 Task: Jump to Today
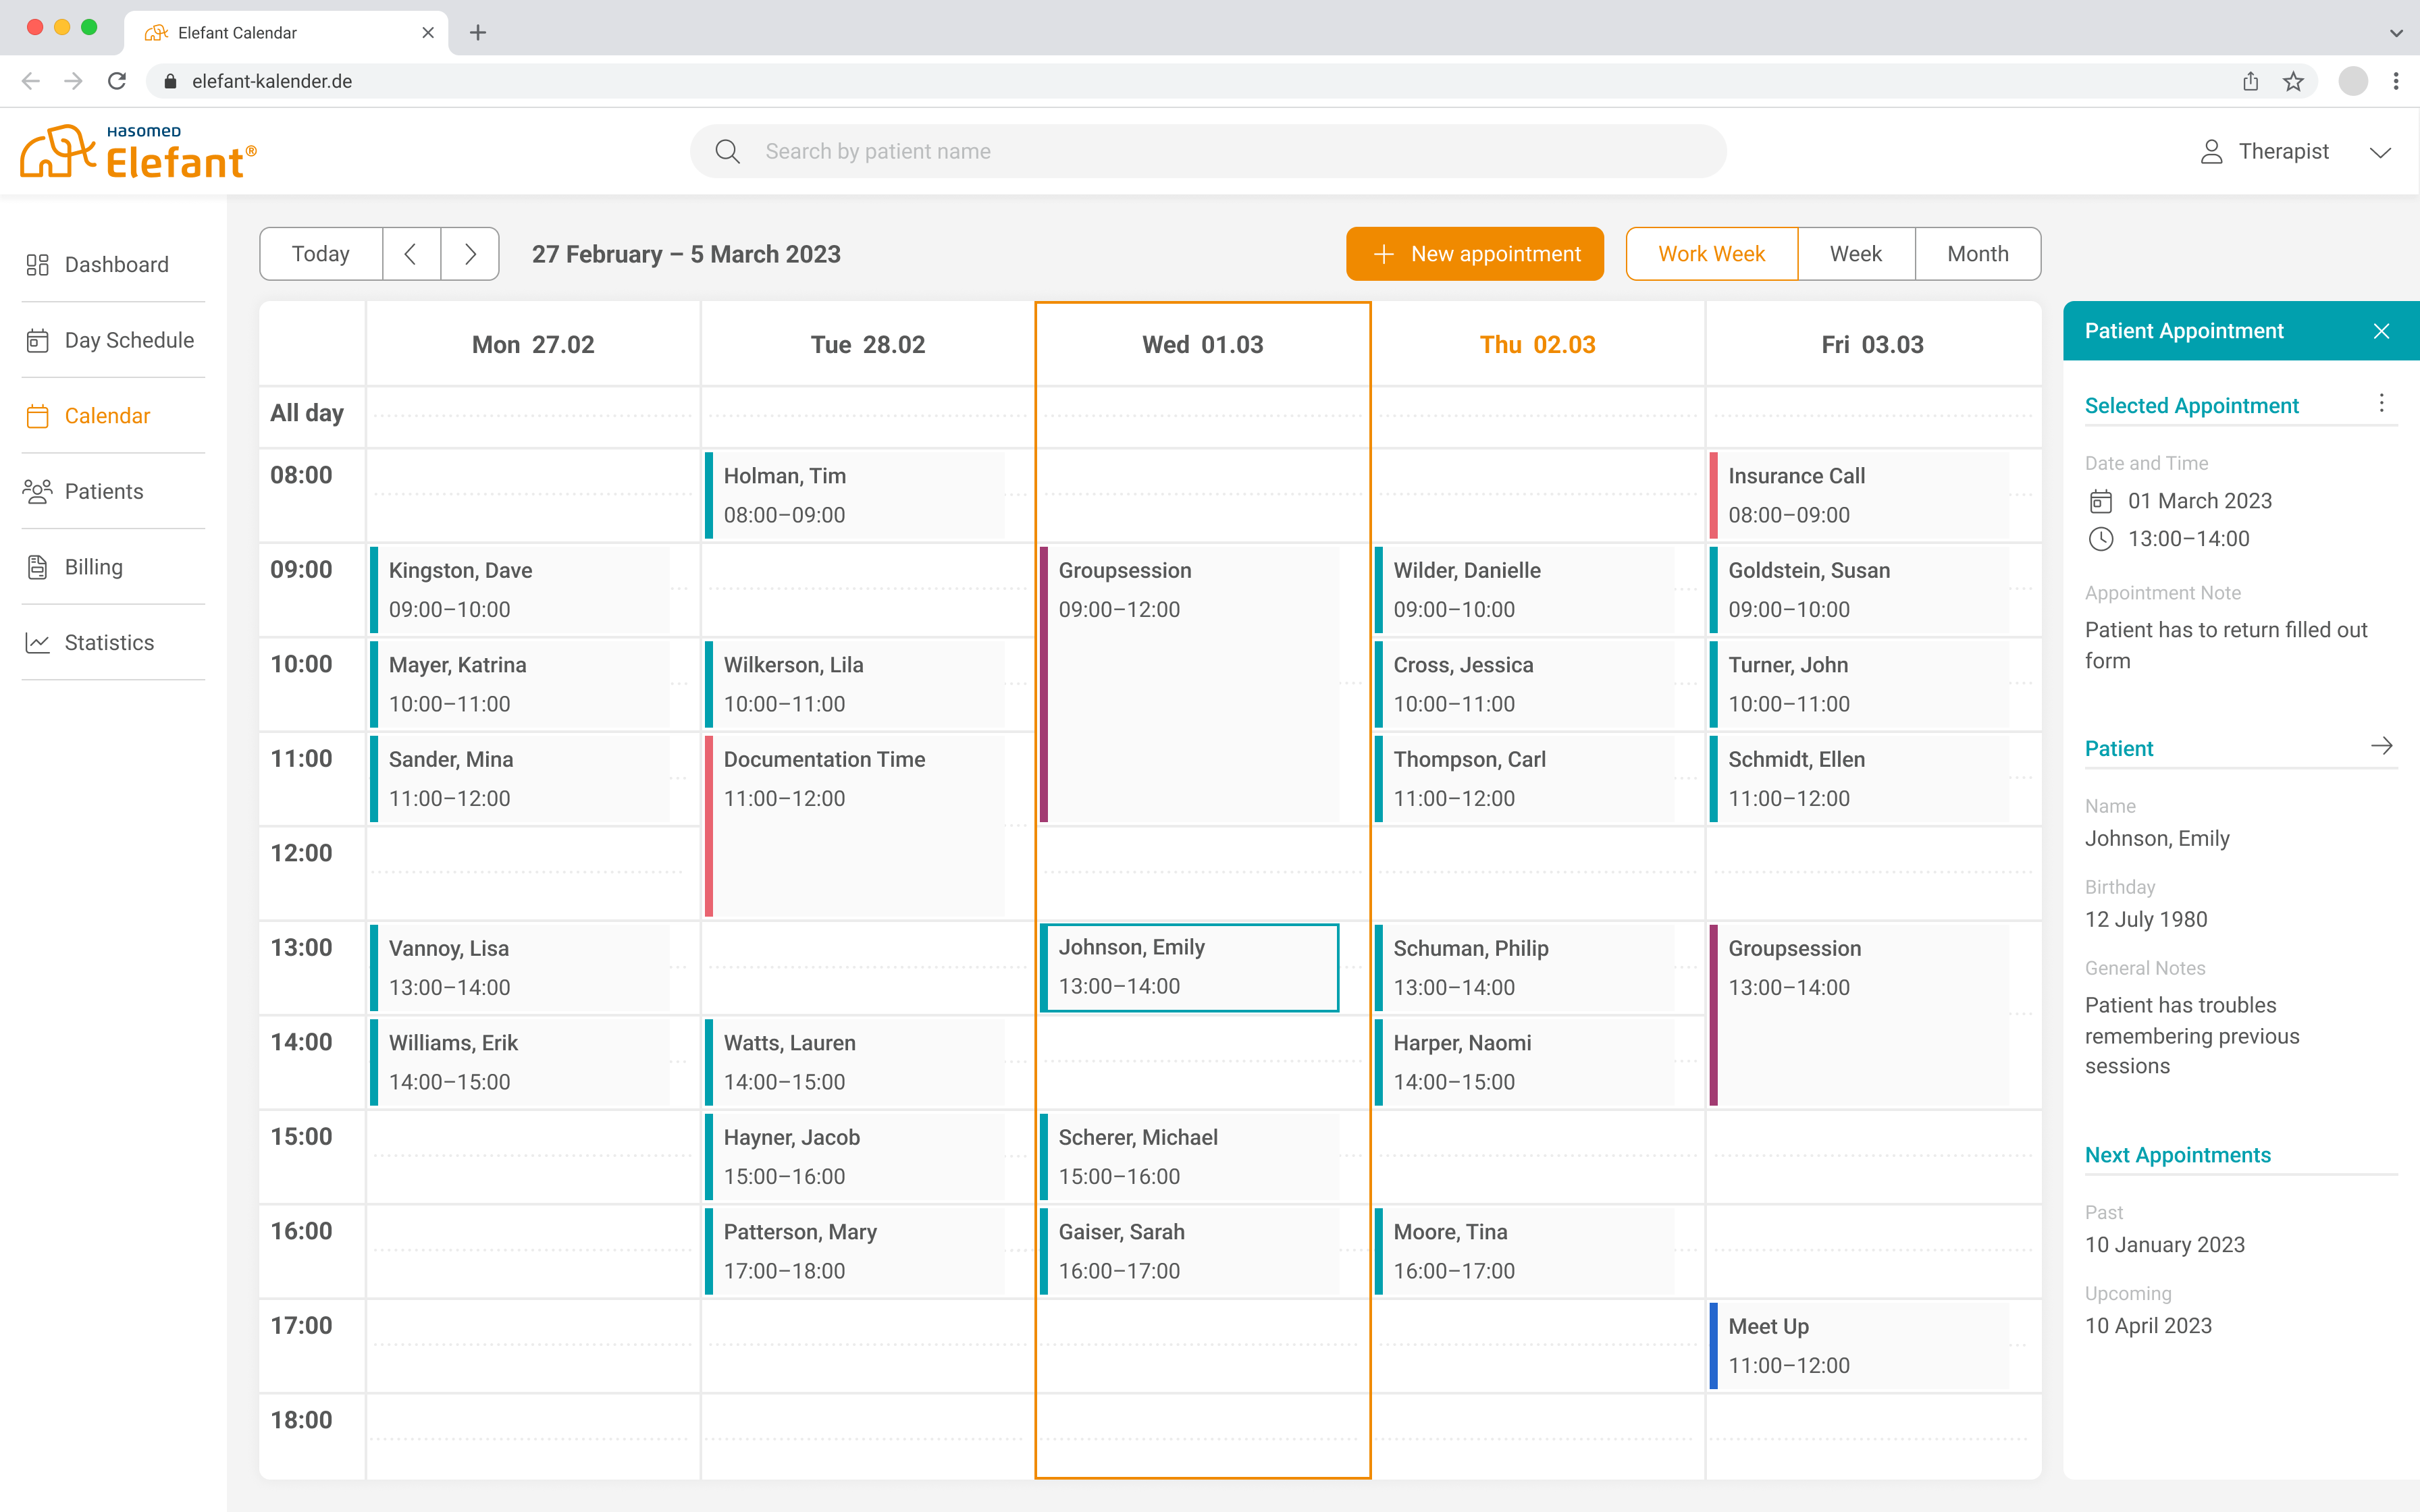click(x=320, y=254)
